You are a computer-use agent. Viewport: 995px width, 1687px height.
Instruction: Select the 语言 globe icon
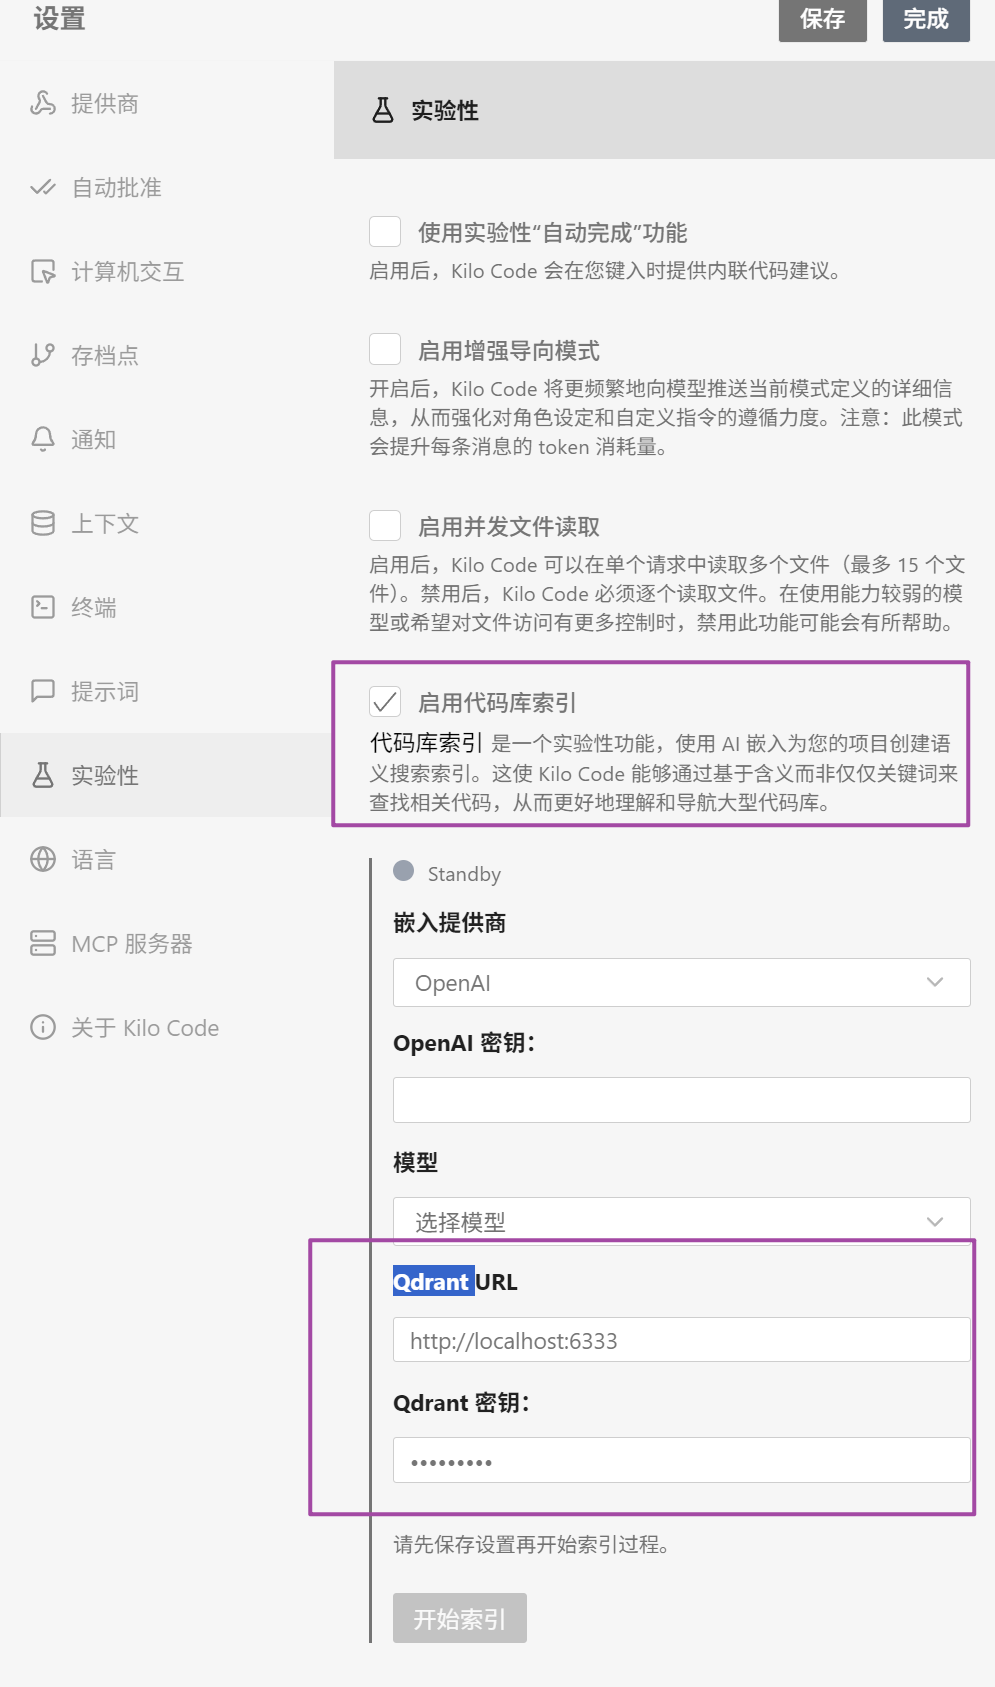43,859
